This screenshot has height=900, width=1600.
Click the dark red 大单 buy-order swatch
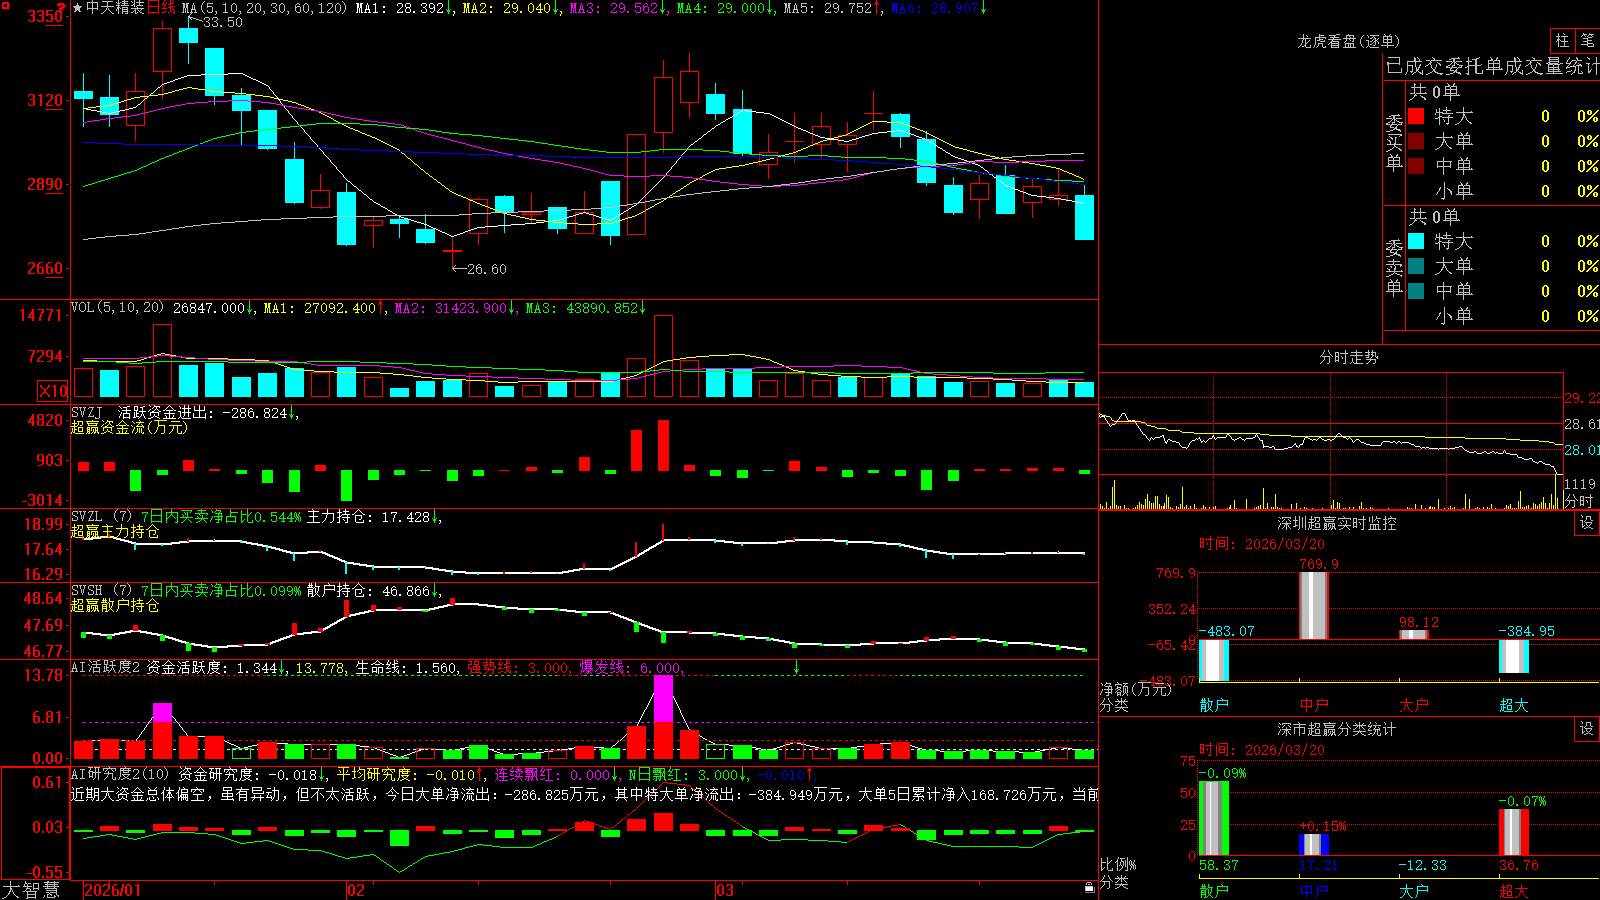[x=1416, y=141]
